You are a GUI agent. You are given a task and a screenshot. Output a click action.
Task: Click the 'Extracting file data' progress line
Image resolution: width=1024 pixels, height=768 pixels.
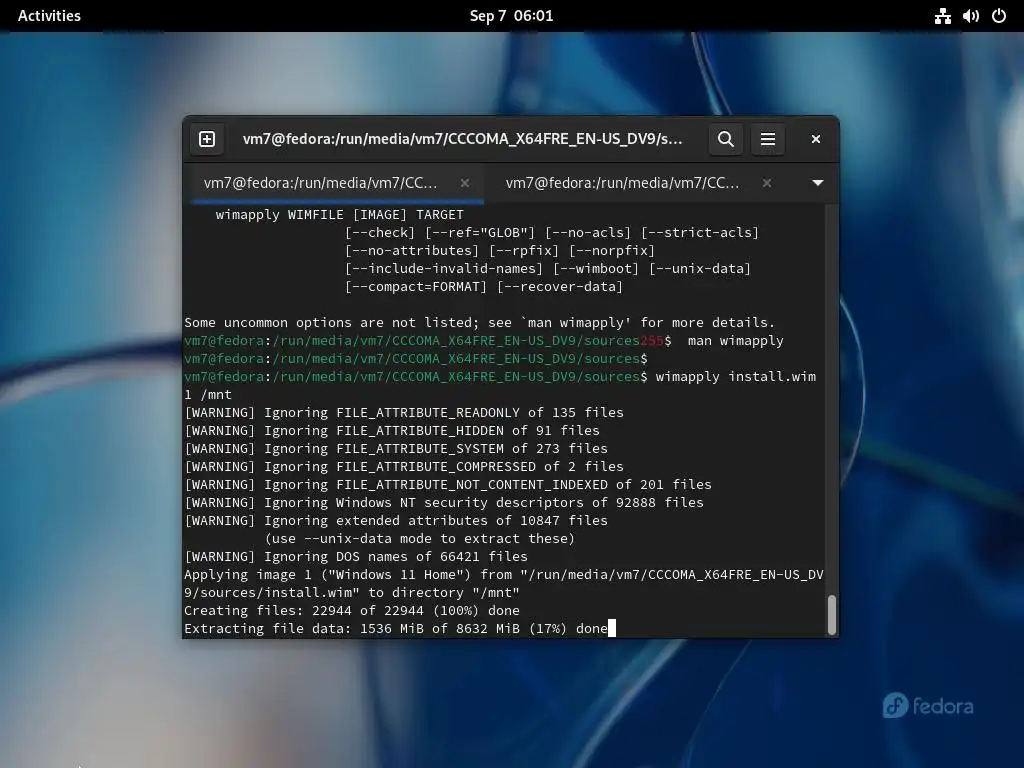pyautogui.click(x=396, y=629)
